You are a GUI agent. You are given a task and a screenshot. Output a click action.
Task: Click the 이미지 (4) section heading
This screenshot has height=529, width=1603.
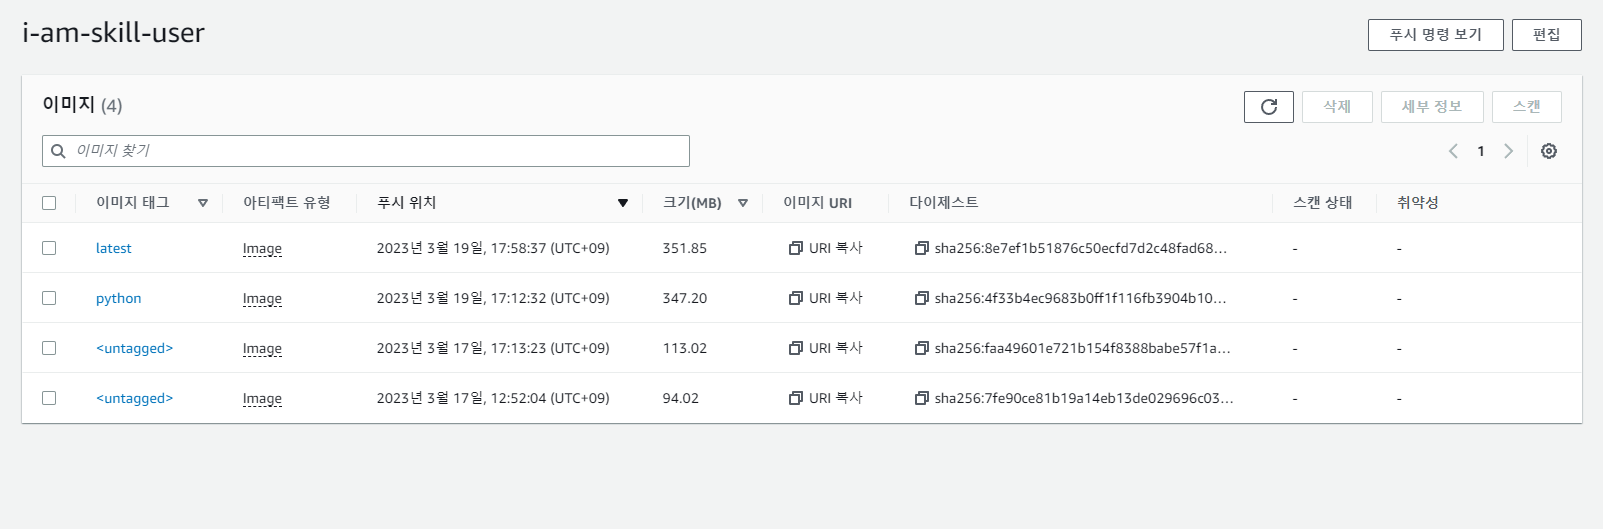coord(82,105)
